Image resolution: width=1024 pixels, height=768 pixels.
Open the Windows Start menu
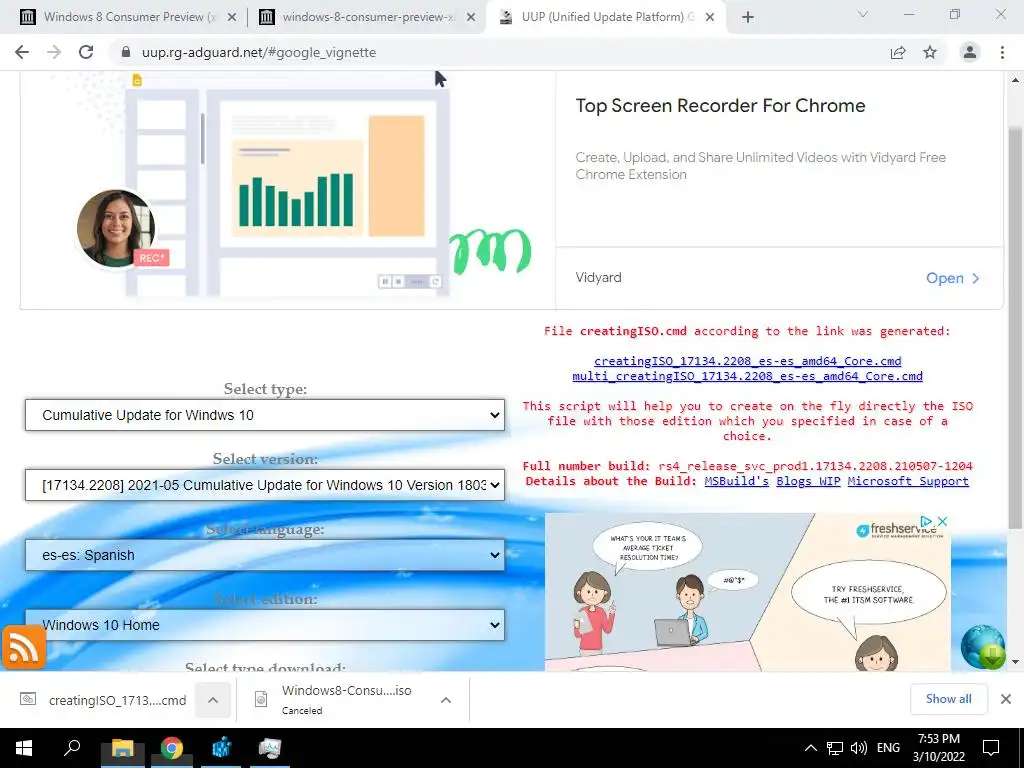point(24,748)
